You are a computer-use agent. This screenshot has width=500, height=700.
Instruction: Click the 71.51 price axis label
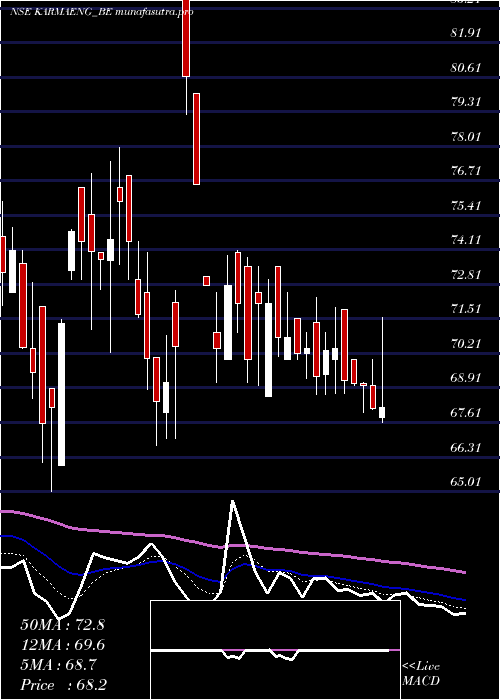[466, 309]
